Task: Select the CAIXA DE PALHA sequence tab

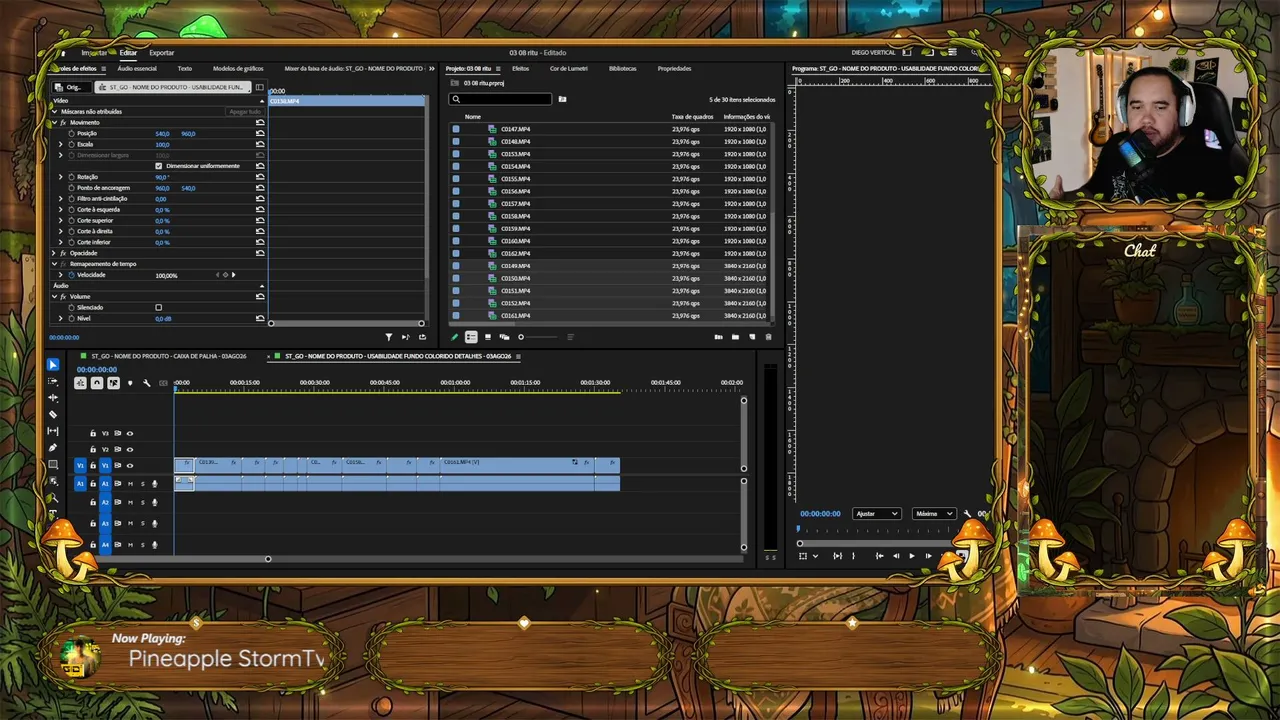Action: (169, 356)
